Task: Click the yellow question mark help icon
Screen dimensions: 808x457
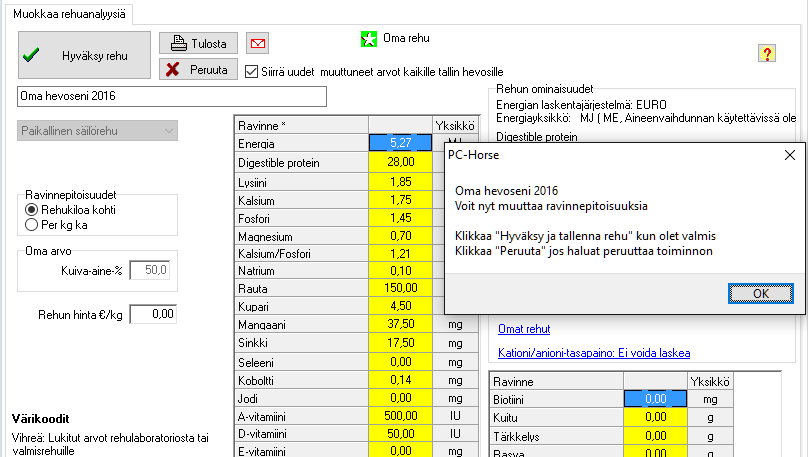Action: click(767, 53)
